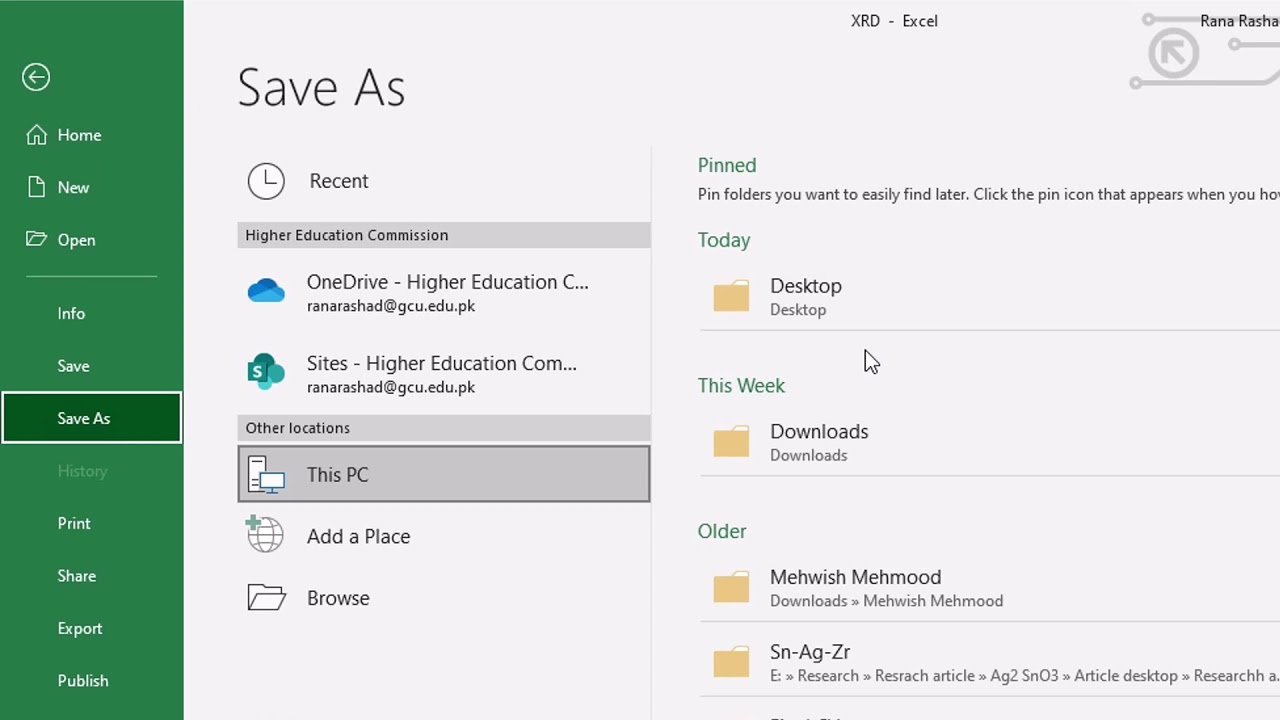The image size is (1280, 720).
Task: Click the Mehwish Mehmood folder icon
Action: point(731,587)
